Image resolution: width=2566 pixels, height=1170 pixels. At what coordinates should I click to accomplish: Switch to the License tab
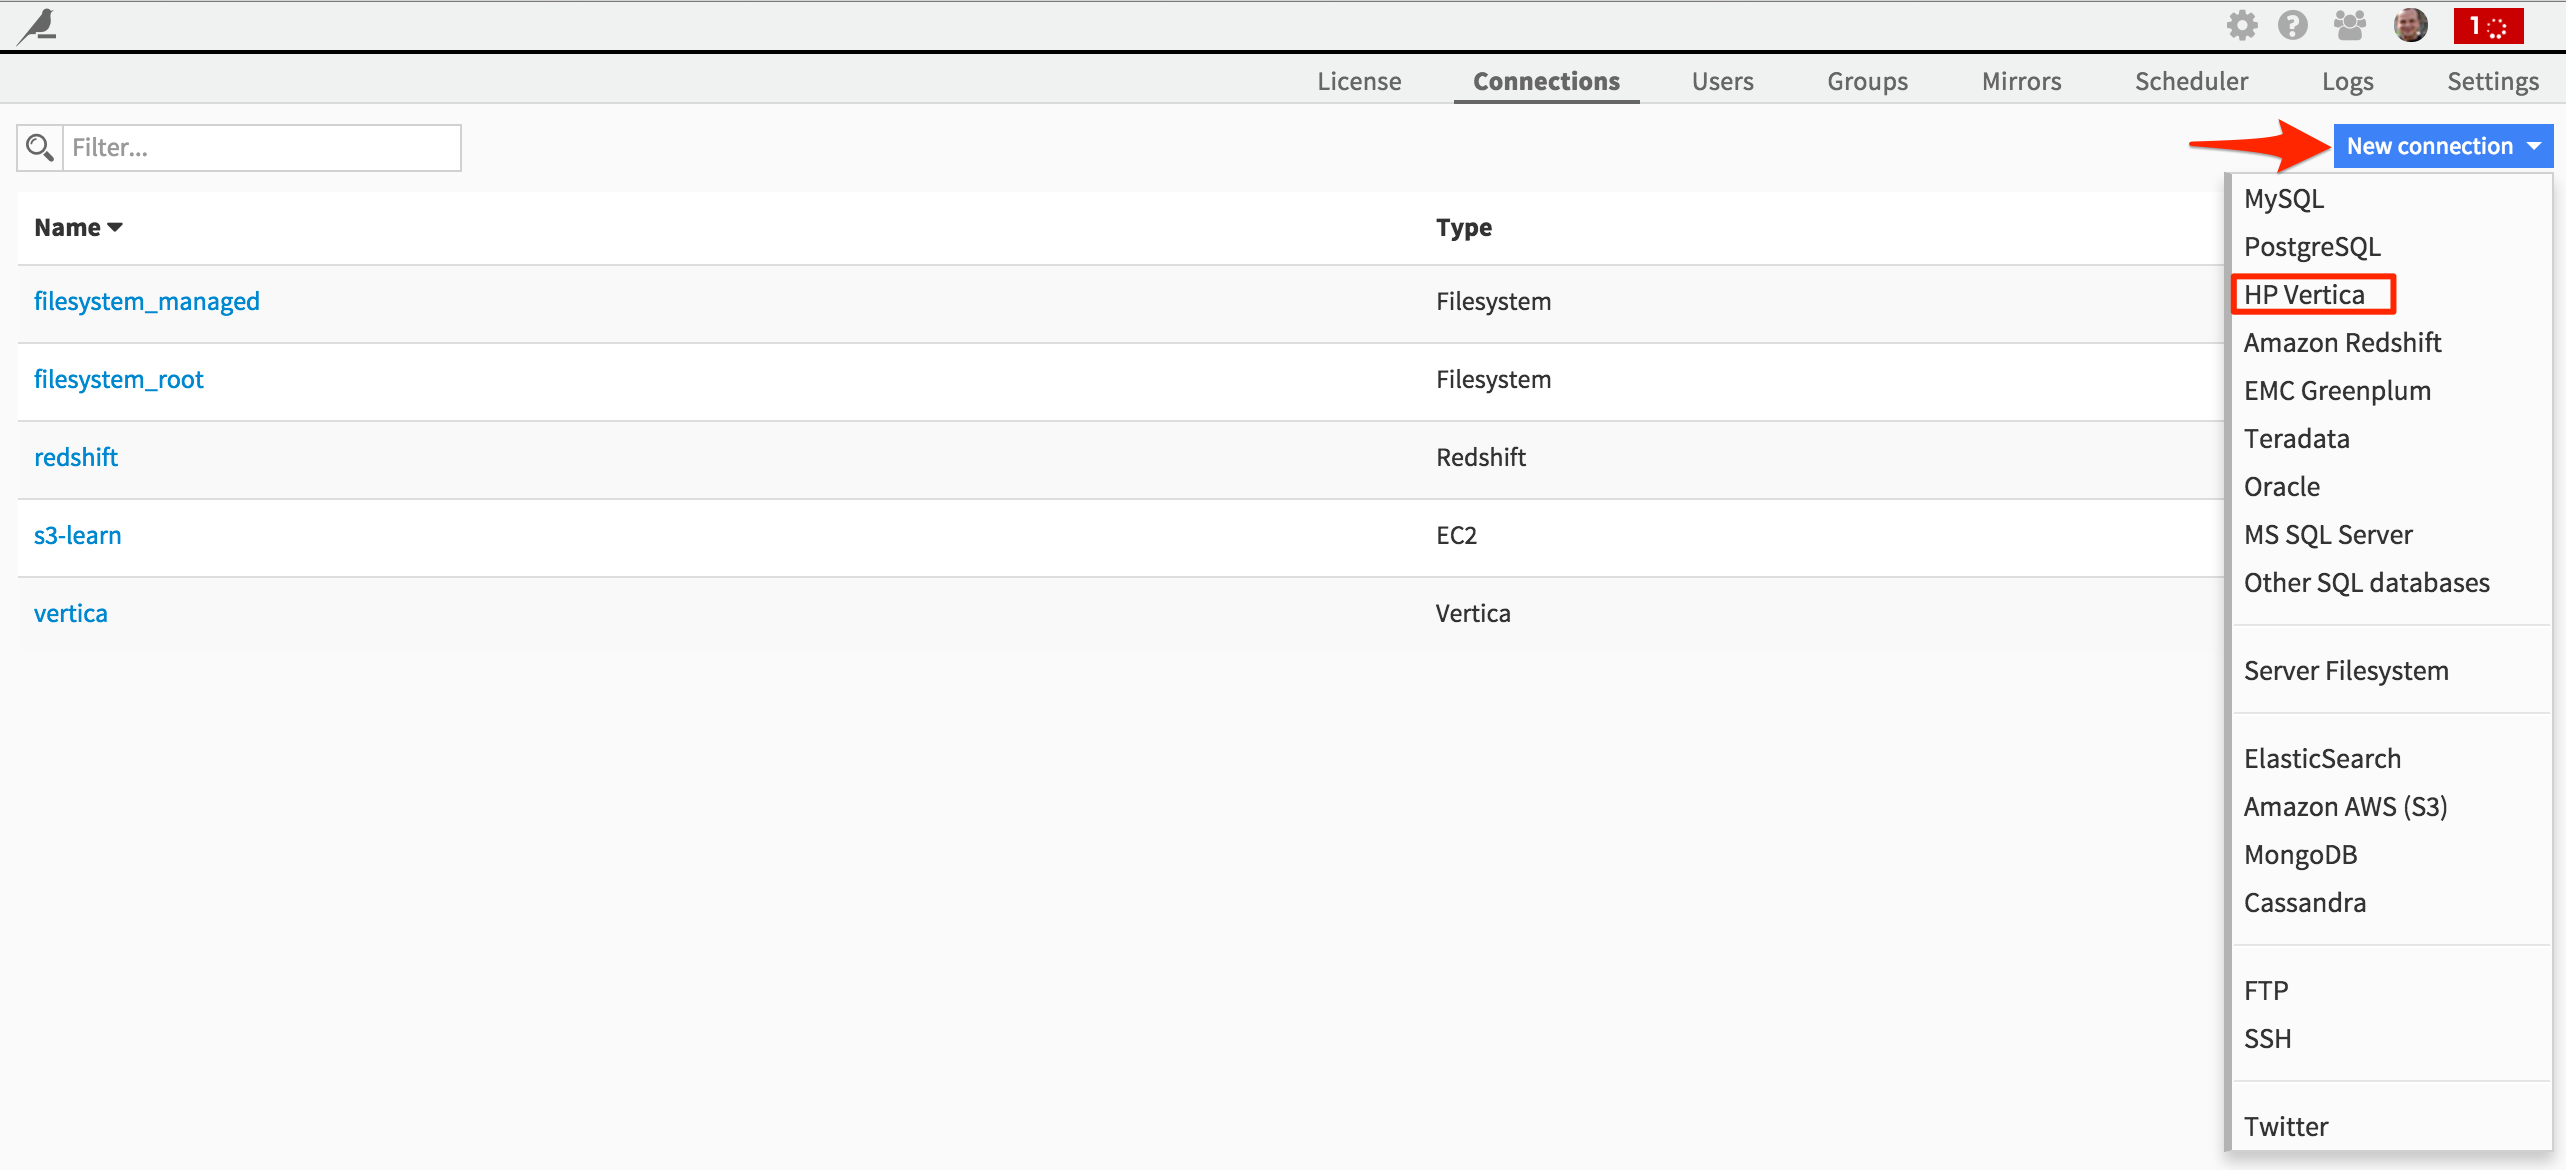coord(1359,81)
